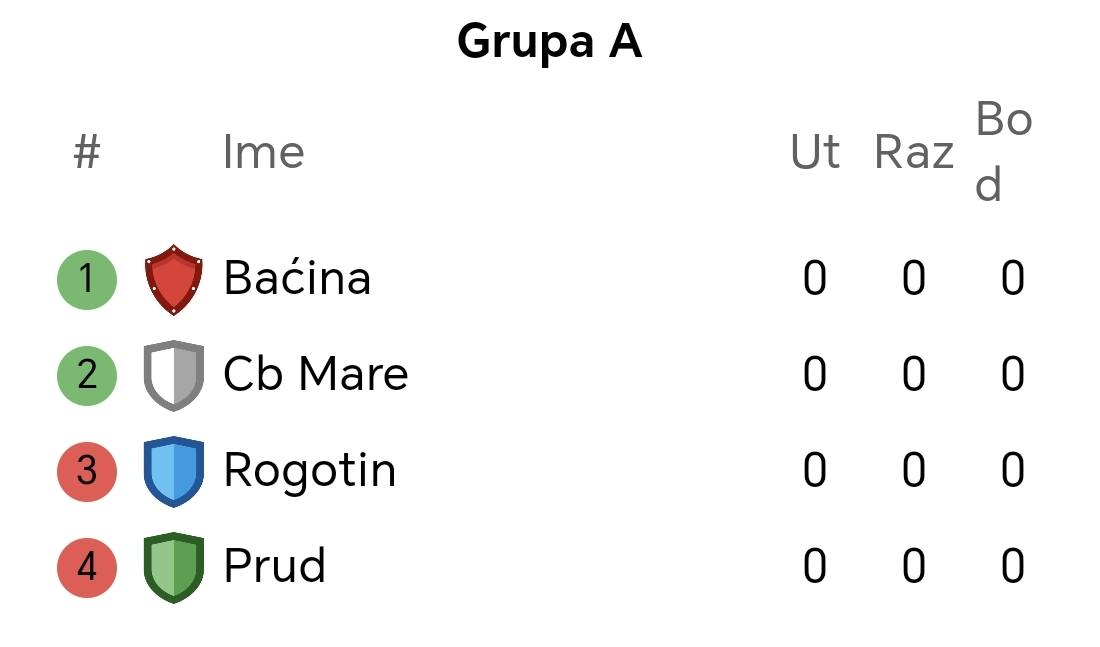Click the # rank column header
This screenshot has height=647, width=1100.
click(x=87, y=152)
